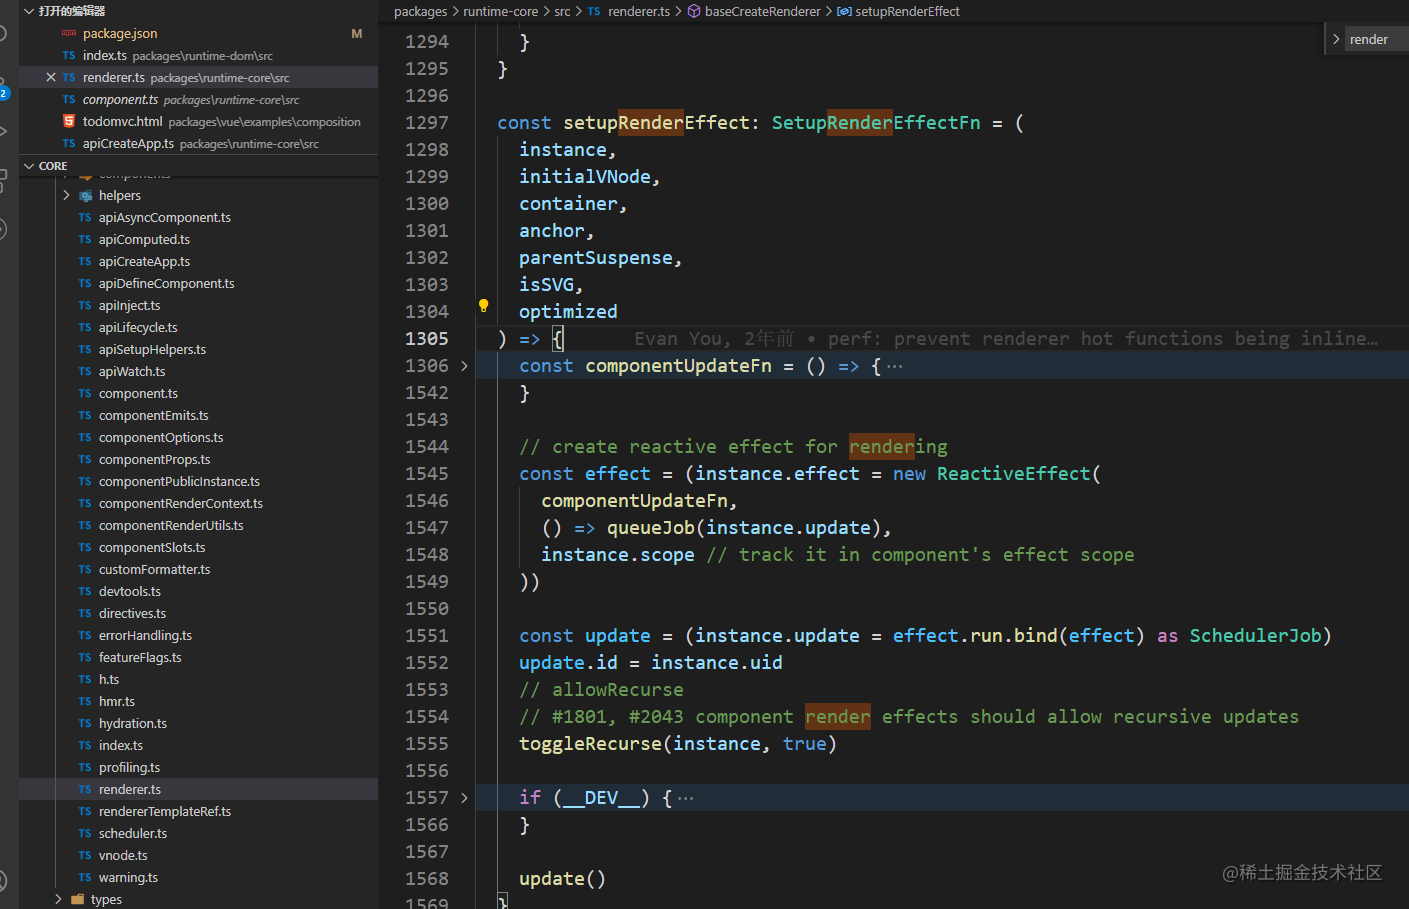Click the src breadcrumb

click(x=563, y=12)
